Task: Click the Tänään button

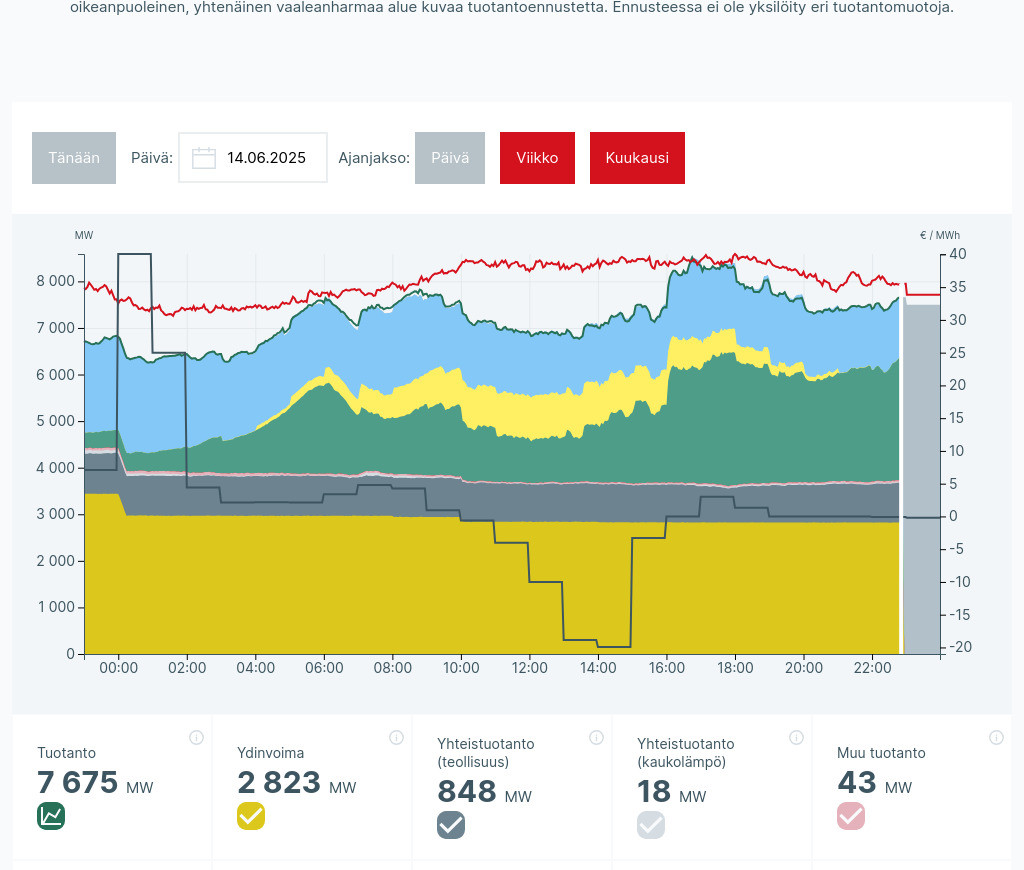Action: coord(74,158)
